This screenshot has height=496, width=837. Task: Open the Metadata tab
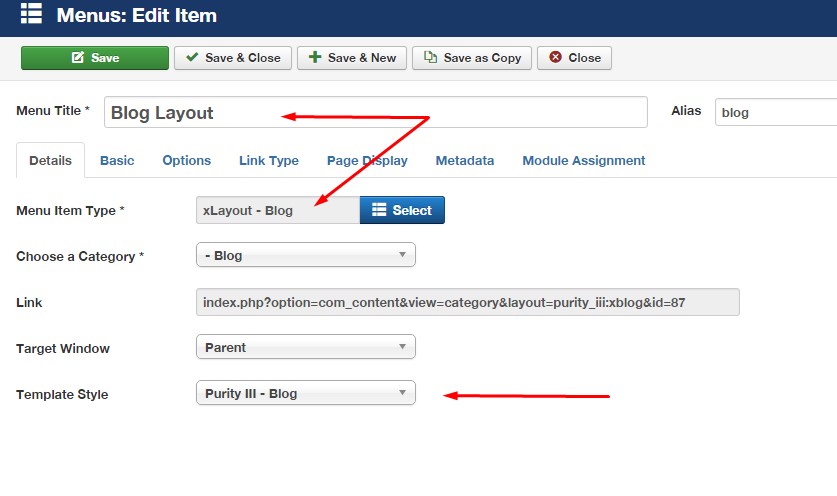click(465, 160)
